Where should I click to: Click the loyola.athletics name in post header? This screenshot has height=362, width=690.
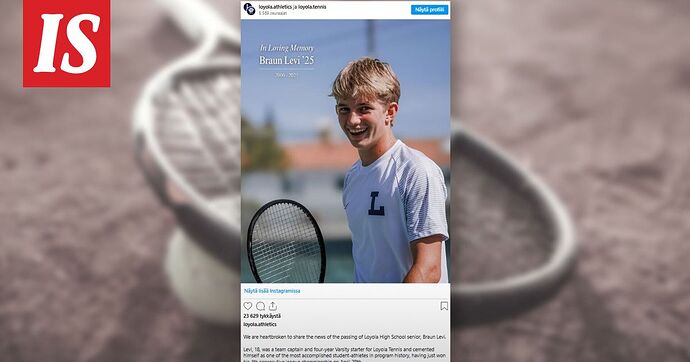click(275, 7)
